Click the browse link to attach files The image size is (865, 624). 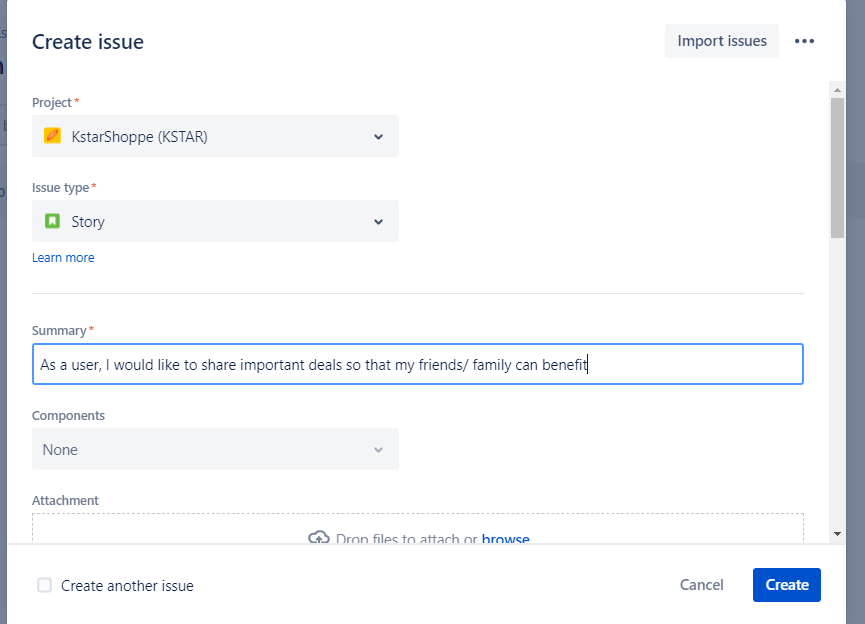pos(505,539)
